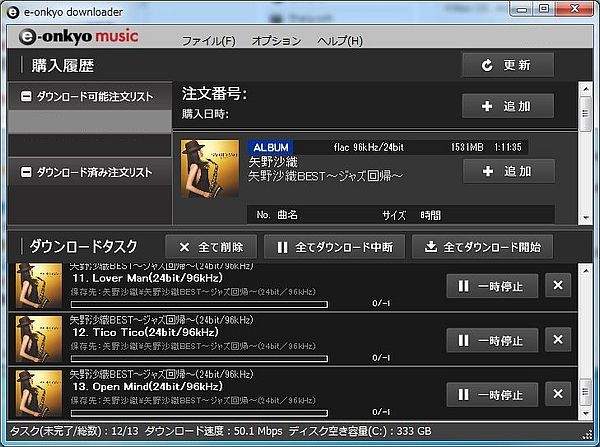Click the track title 12. Tico Tico(24bit/96kHz)

coord(145,332)
